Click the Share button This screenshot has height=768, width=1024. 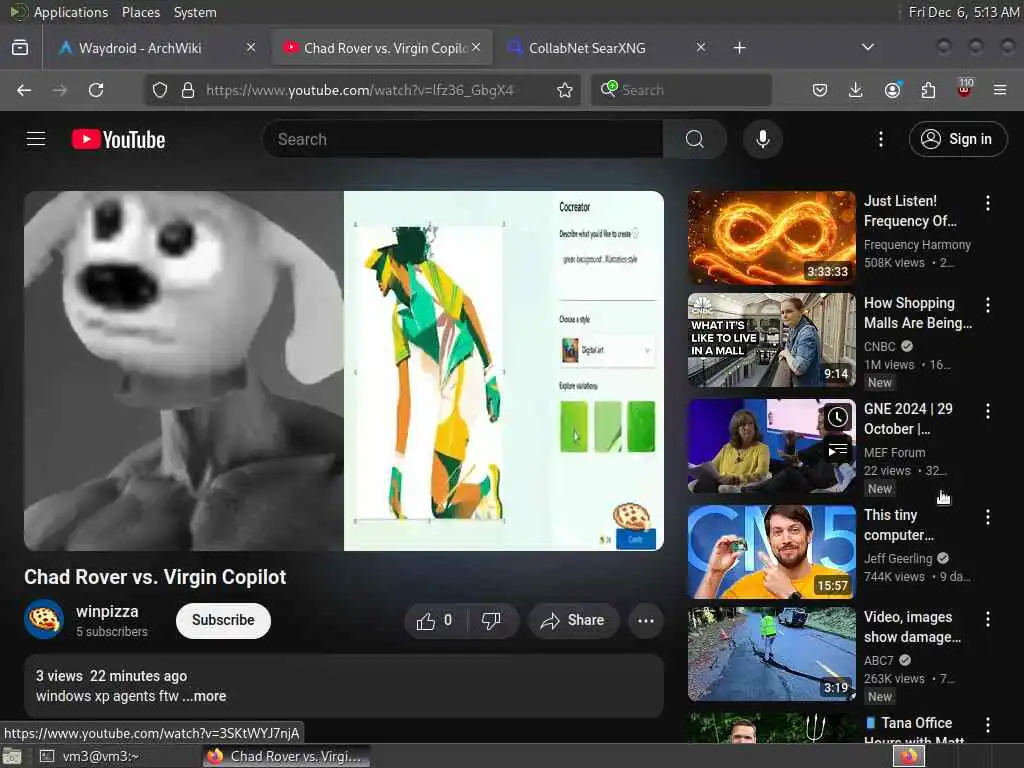click(x=573, y=620)
